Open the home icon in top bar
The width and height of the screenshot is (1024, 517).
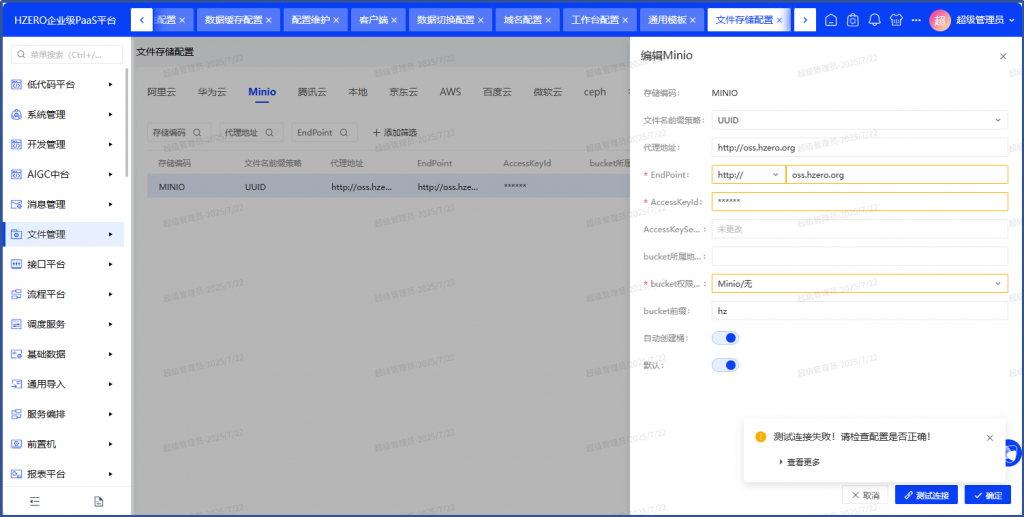tap(830, 20)
